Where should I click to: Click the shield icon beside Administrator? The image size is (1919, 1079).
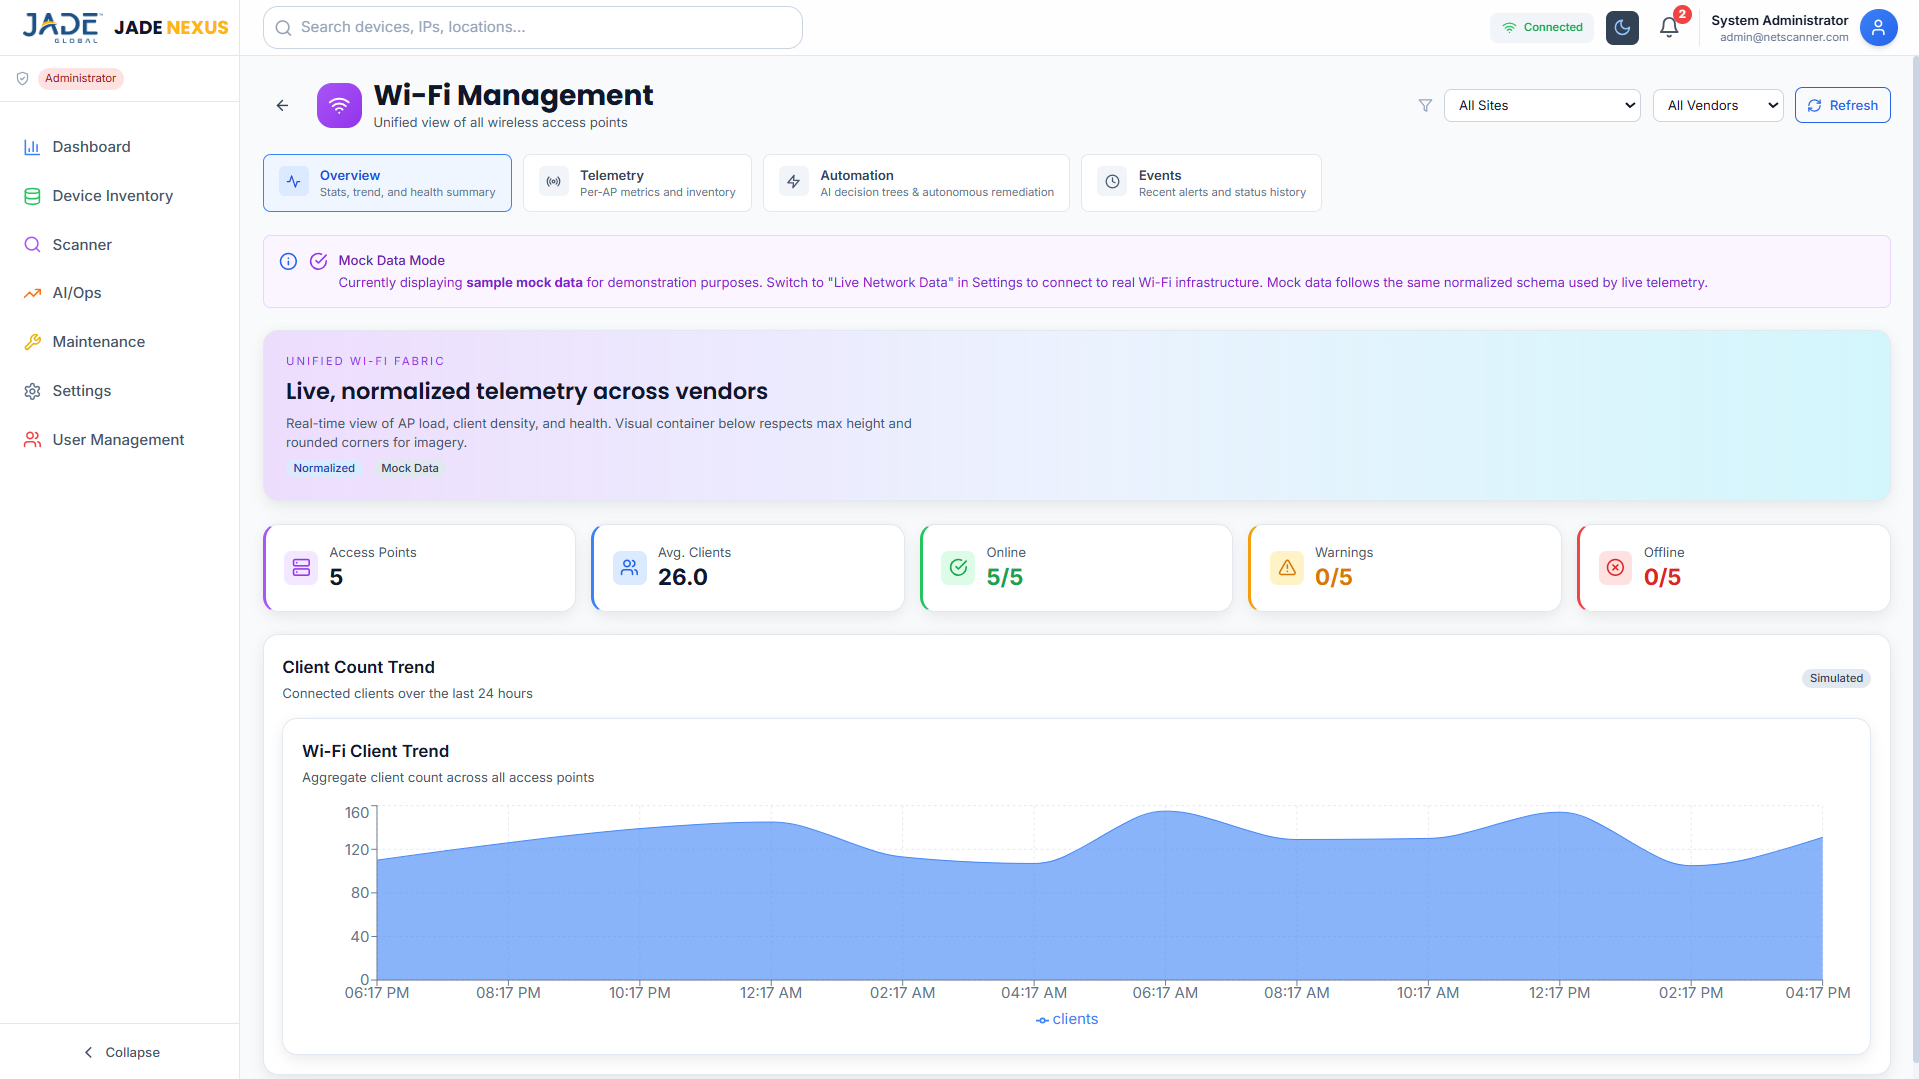point(22,78)
